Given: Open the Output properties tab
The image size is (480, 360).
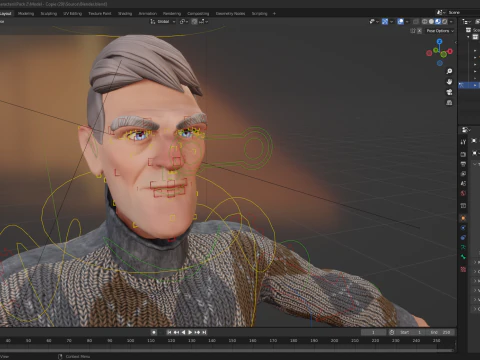Looking at the screenshot, I should pyautogui.click(x=463, y=164).
